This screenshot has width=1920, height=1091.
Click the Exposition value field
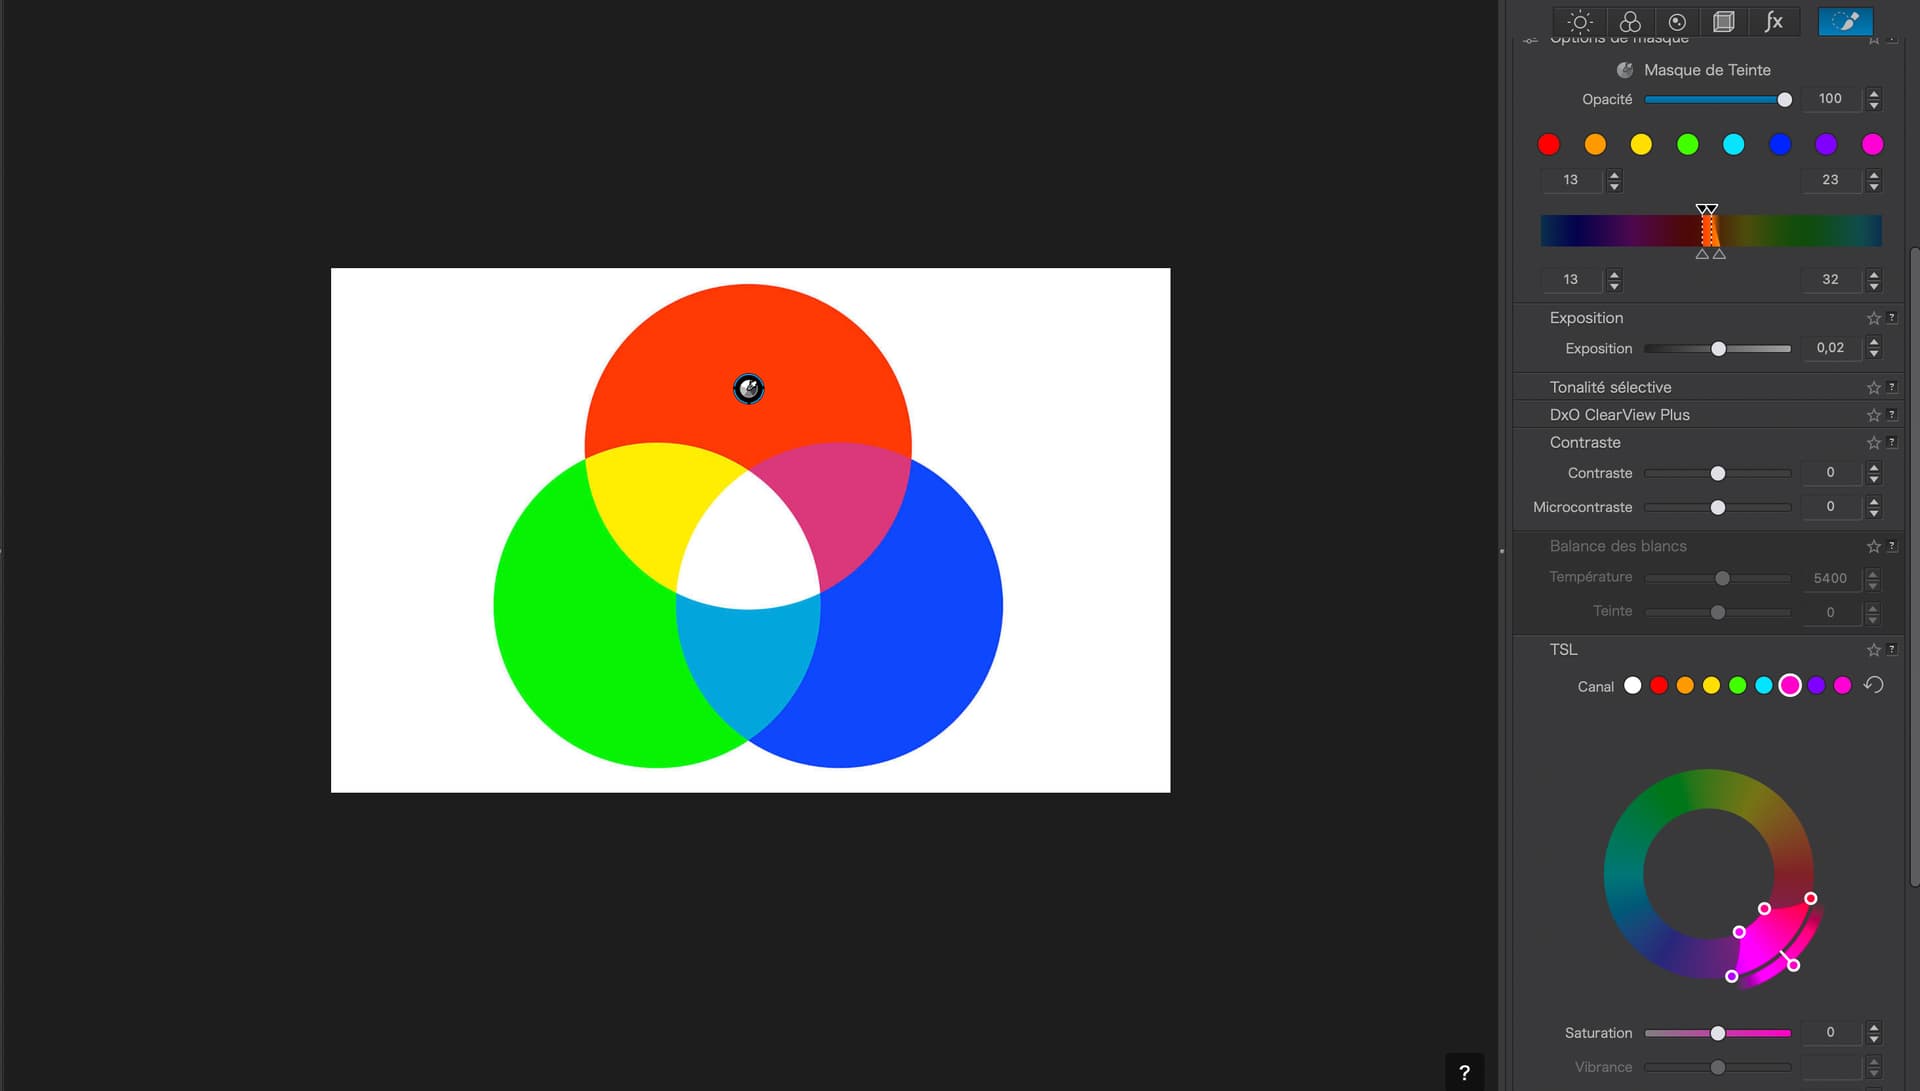[1830, 348]
